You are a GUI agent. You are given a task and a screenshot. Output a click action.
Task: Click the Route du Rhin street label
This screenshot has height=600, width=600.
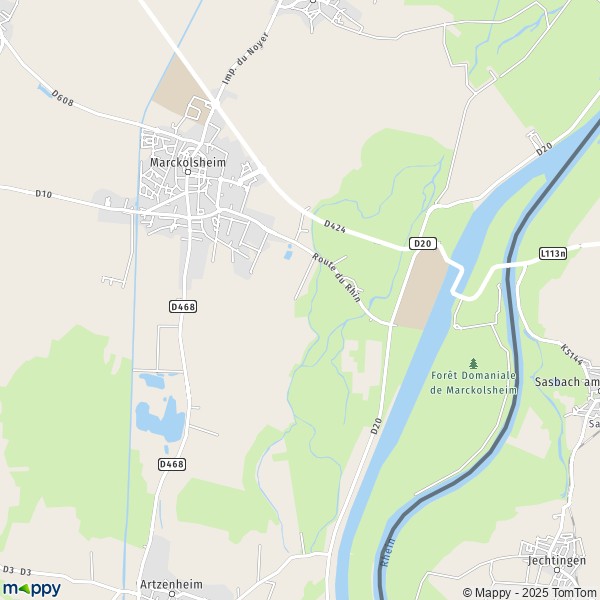pos(336,277)
